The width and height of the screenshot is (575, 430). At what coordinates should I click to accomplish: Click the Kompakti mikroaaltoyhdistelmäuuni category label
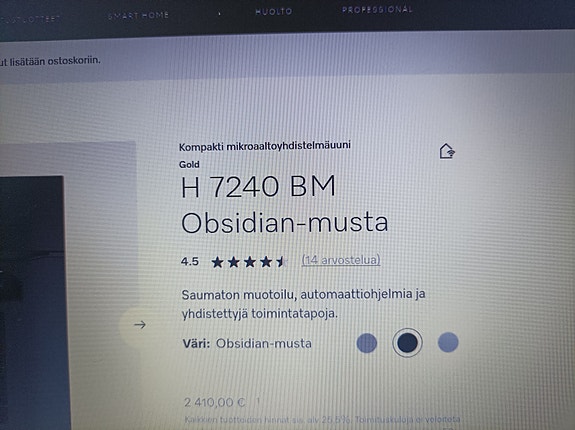pos(265,146)
